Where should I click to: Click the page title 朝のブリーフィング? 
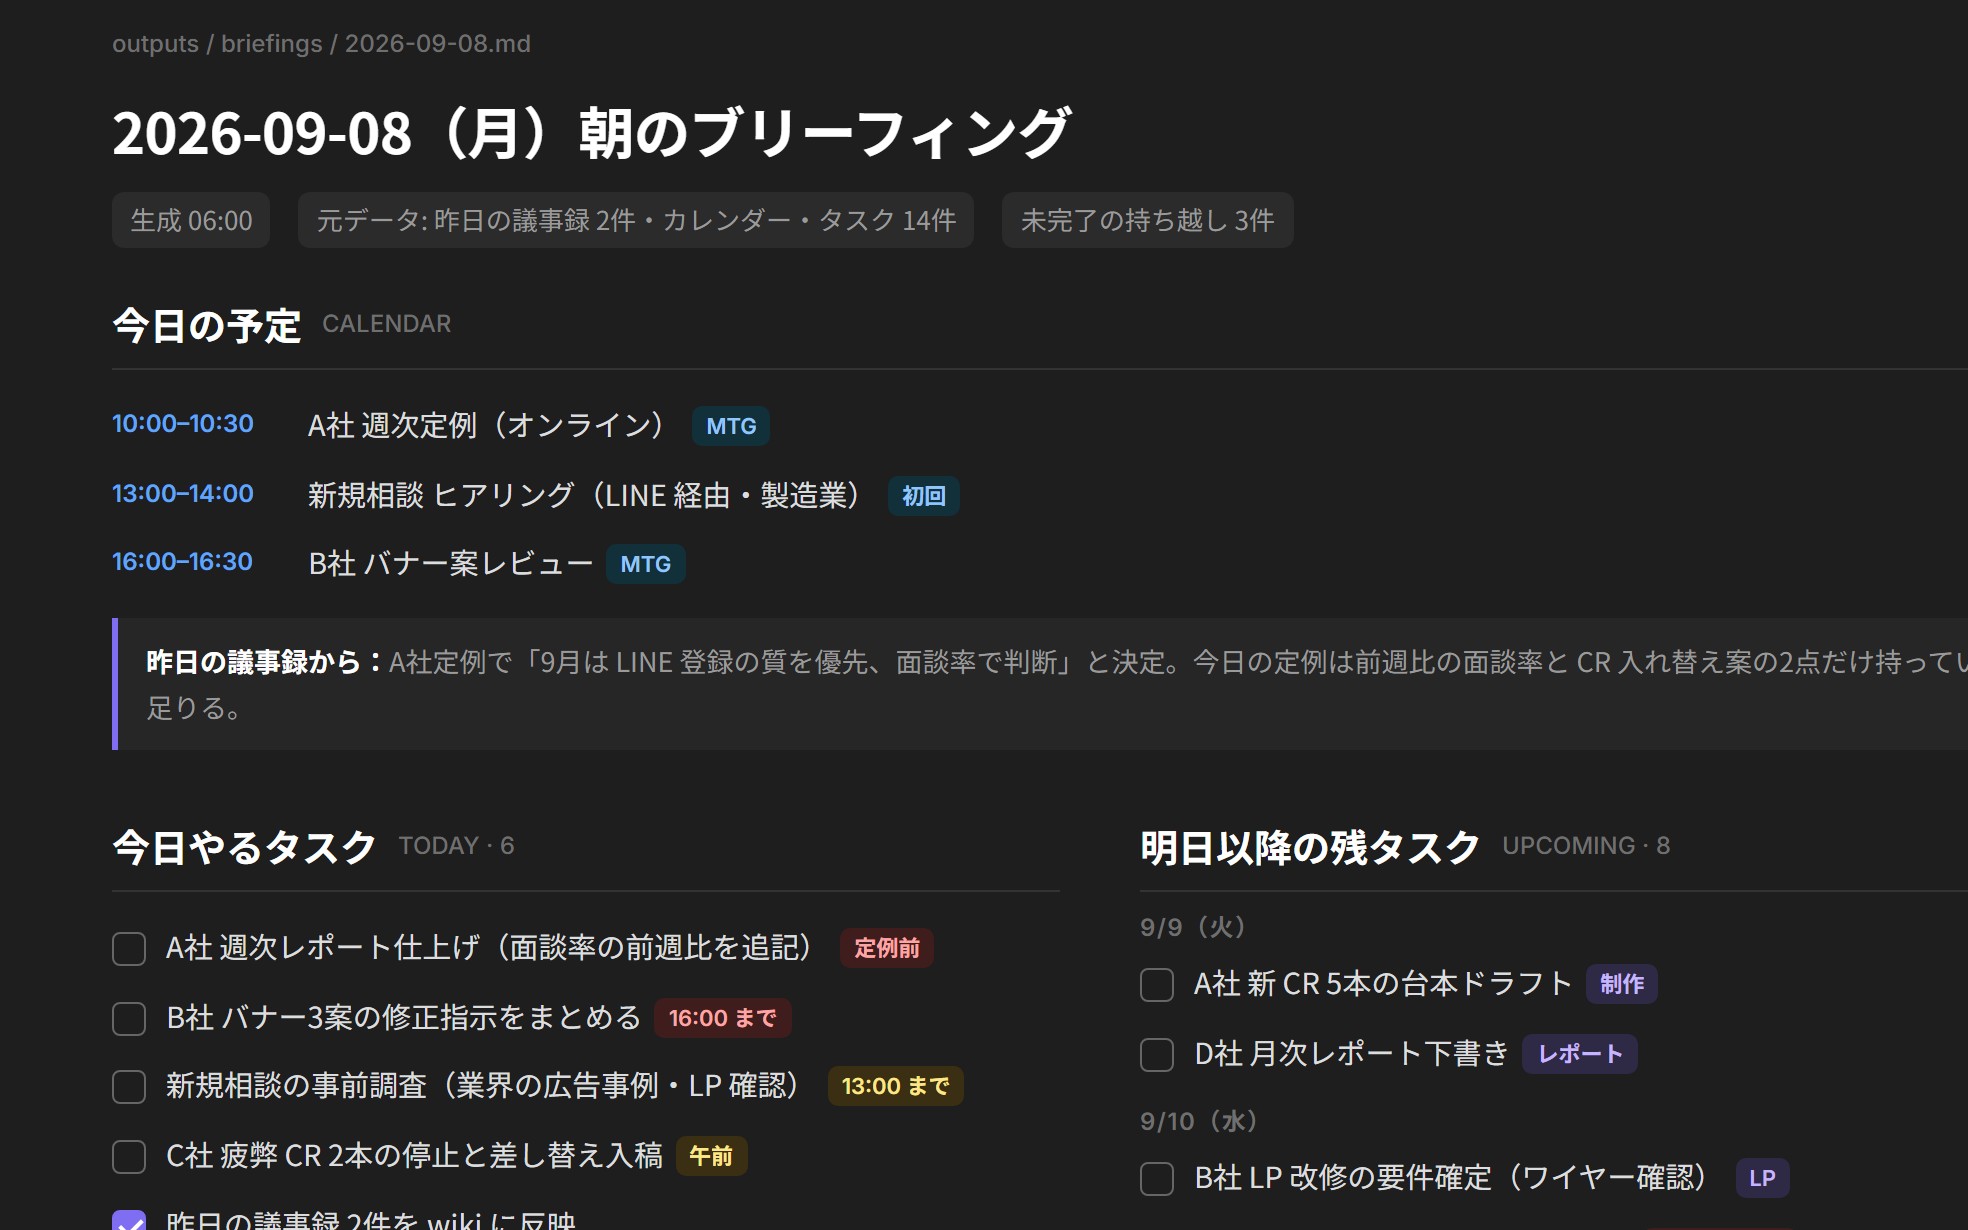pos(592,134)
